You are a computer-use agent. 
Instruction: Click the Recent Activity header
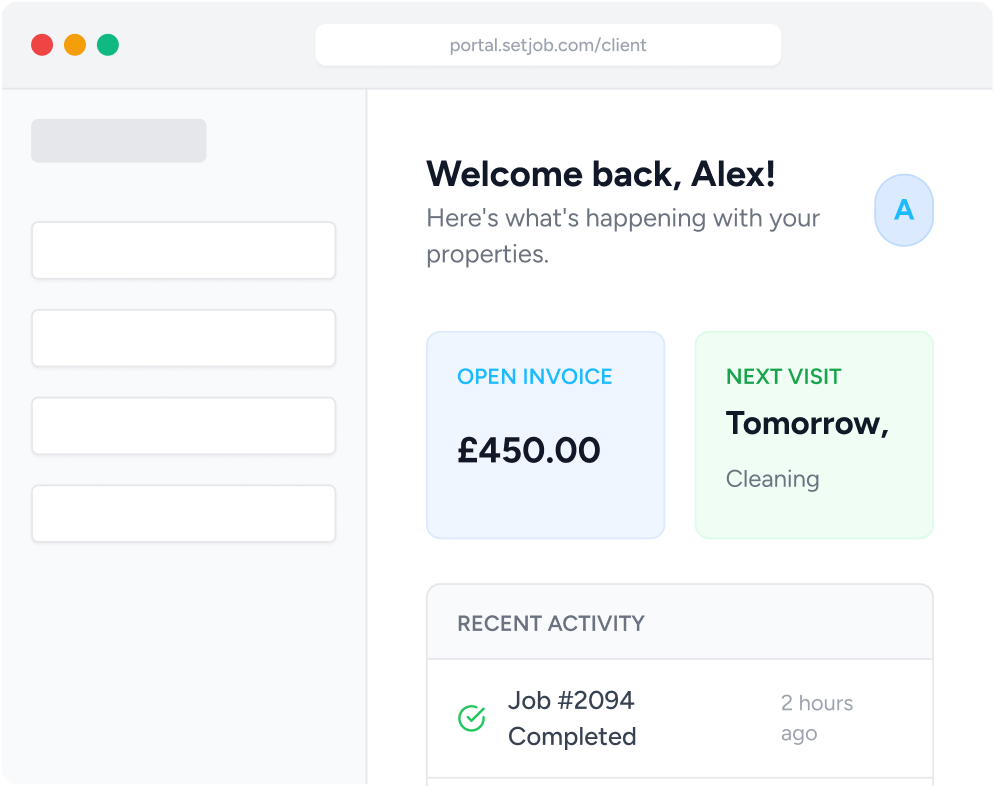click(551, 623)
